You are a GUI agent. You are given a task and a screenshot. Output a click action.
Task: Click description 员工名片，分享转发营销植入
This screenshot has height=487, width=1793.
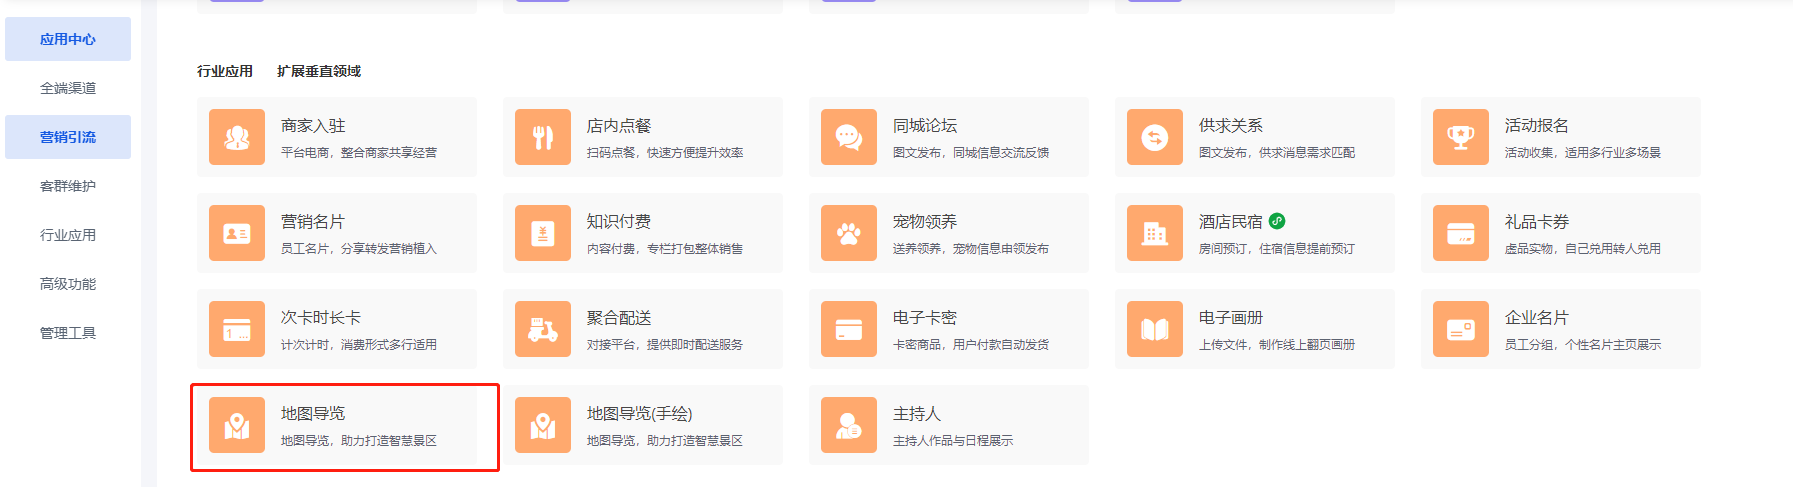click(x=359, y=249)
